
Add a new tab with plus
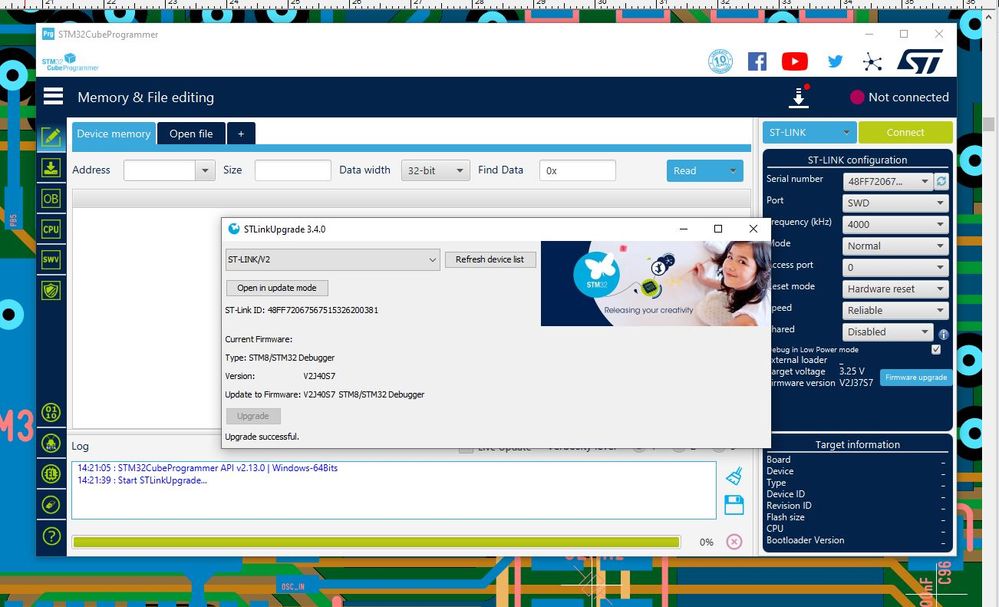coord(241,134)
